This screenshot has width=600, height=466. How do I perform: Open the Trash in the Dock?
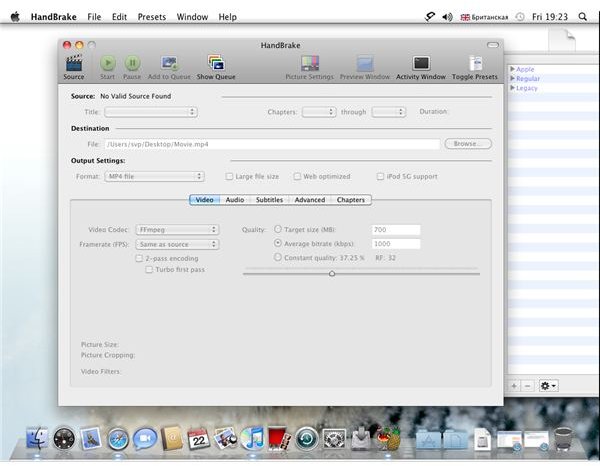(563, 439)
